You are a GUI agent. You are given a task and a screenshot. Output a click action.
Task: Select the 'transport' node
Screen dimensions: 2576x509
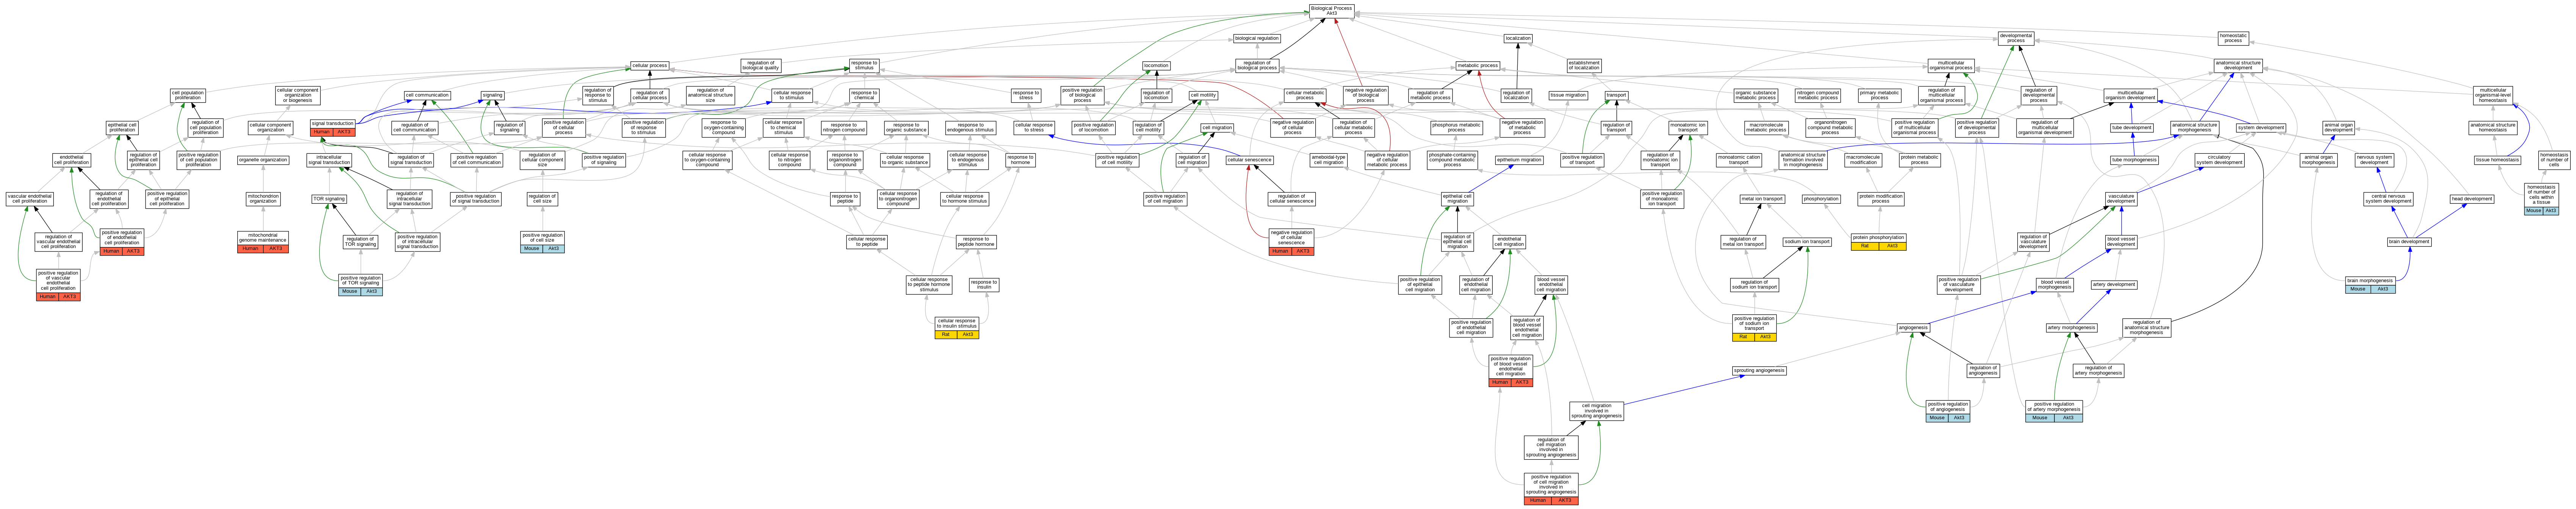(x=1616, y=96)
